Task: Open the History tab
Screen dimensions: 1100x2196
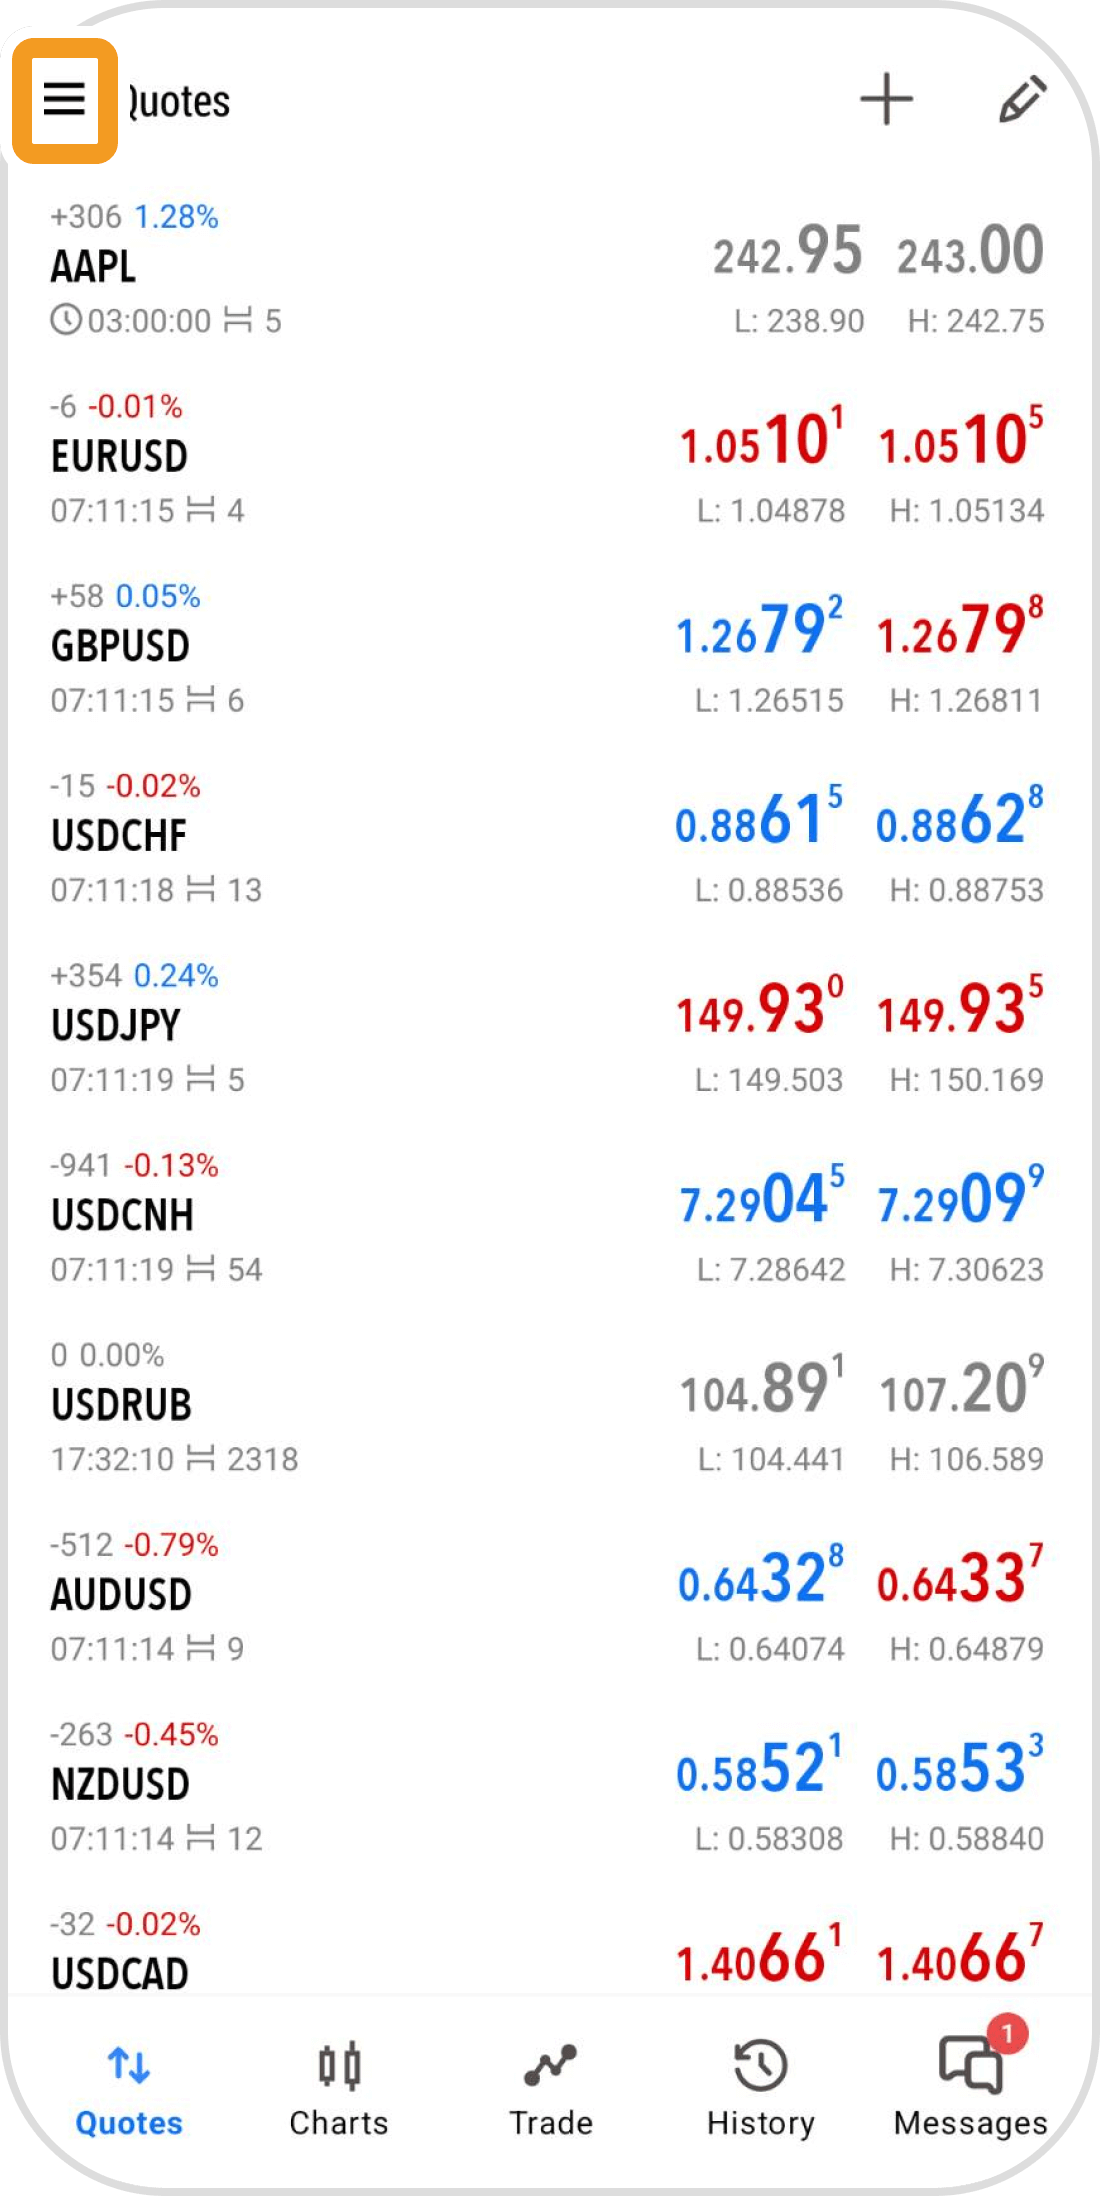Action: pyautogui.click(x=760, y=2088)
